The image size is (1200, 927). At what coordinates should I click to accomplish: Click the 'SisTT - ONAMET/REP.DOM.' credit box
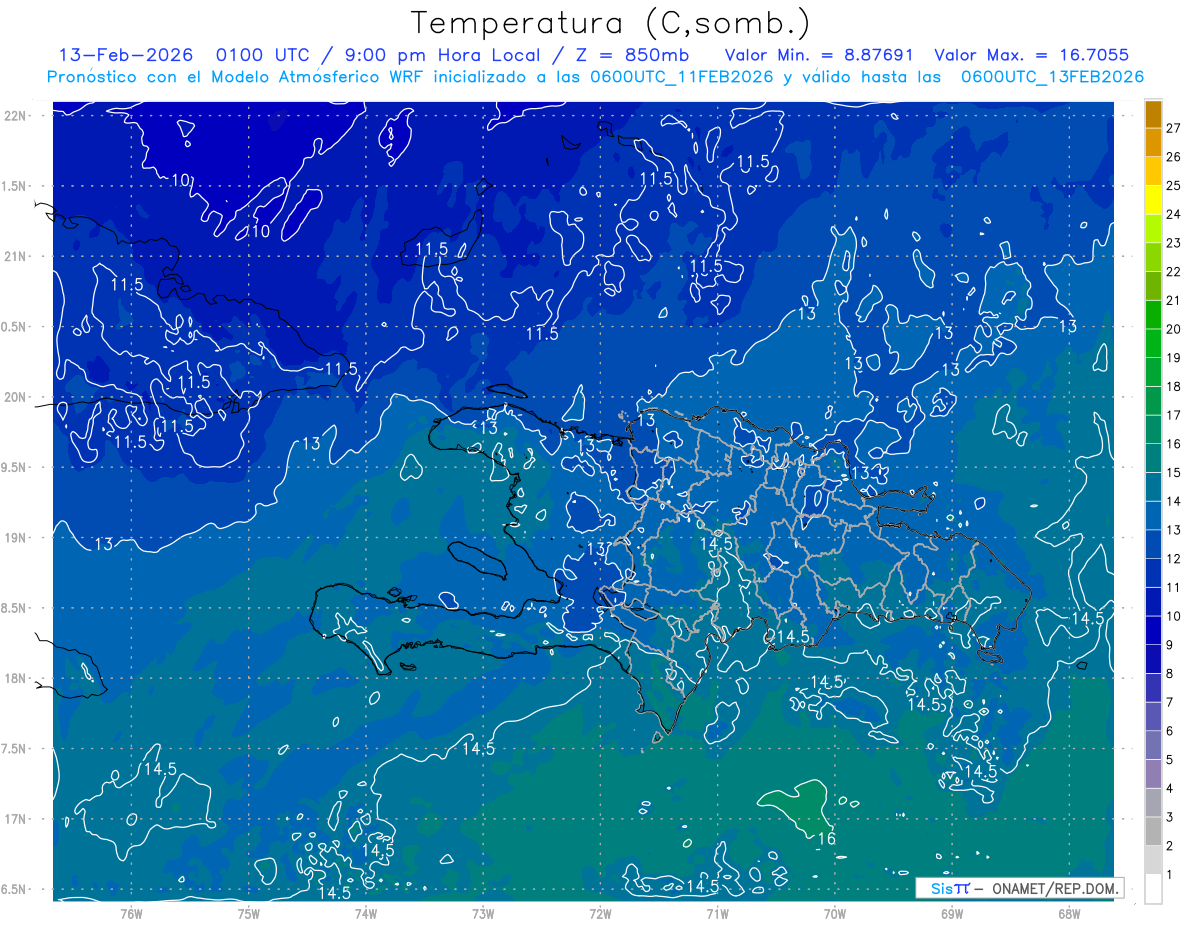1019,888
